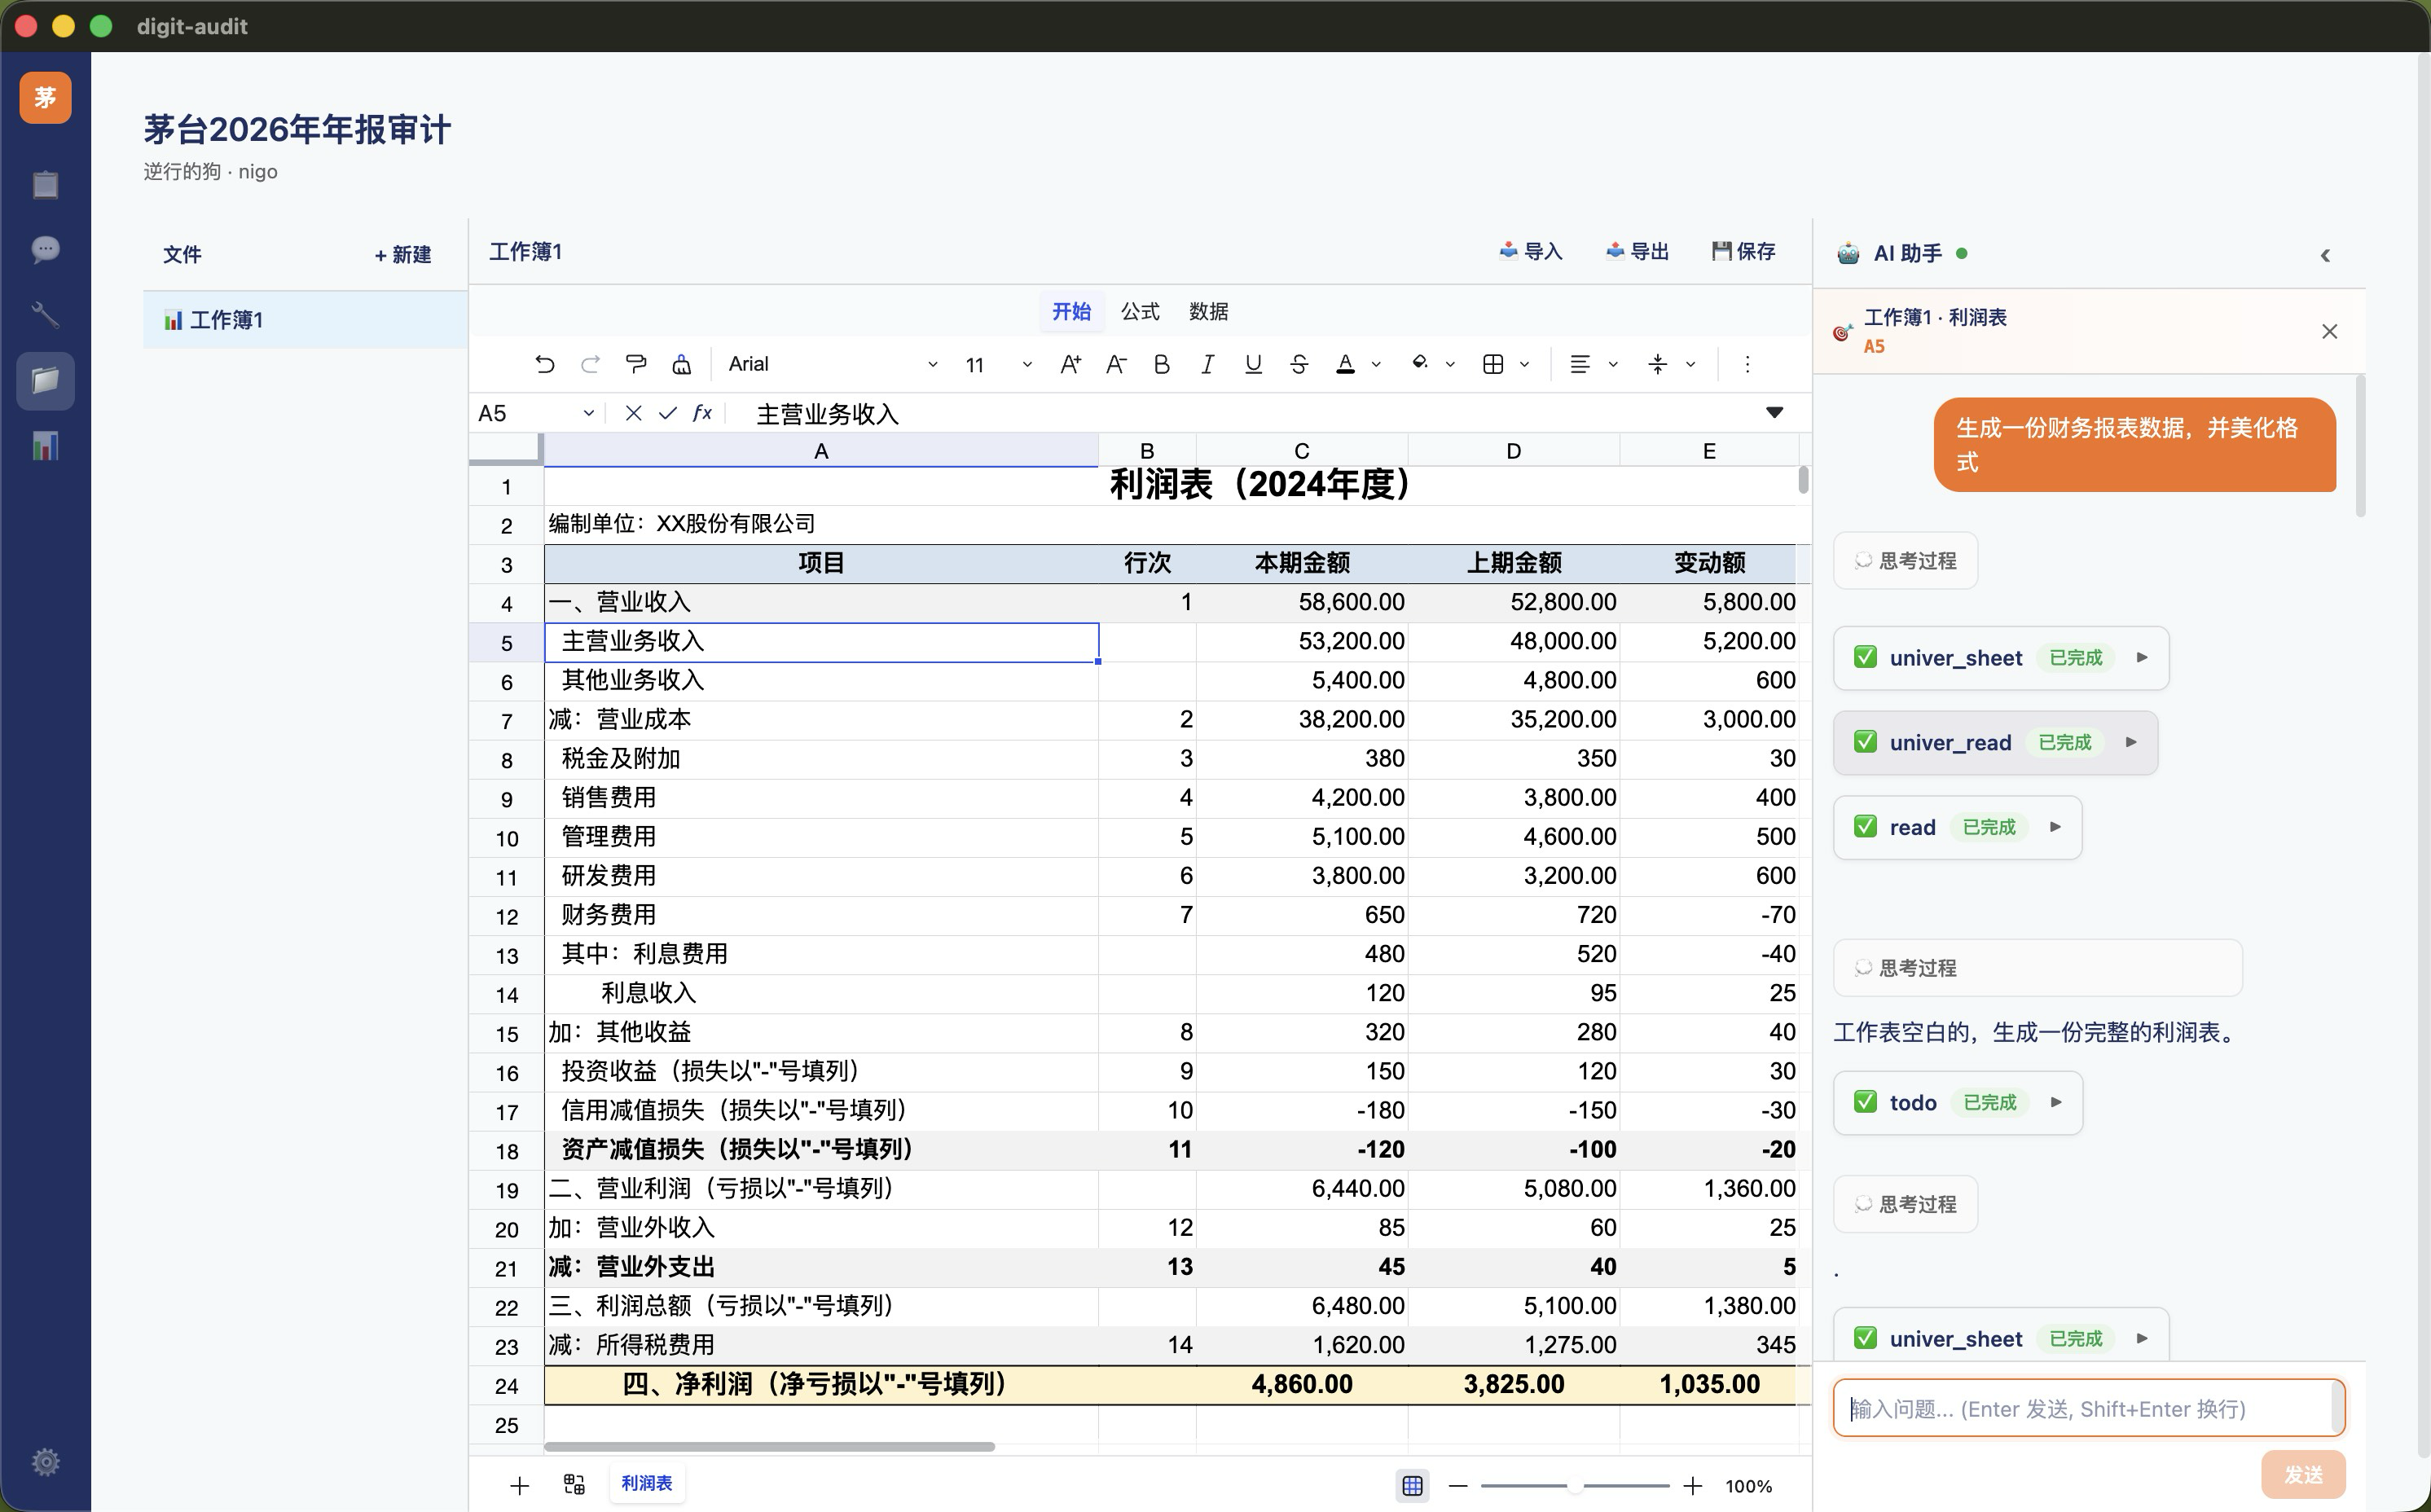Screen dimensions: 2431x1512
Task: Expand the todo tool result
Action: tap(1957, 1103)
